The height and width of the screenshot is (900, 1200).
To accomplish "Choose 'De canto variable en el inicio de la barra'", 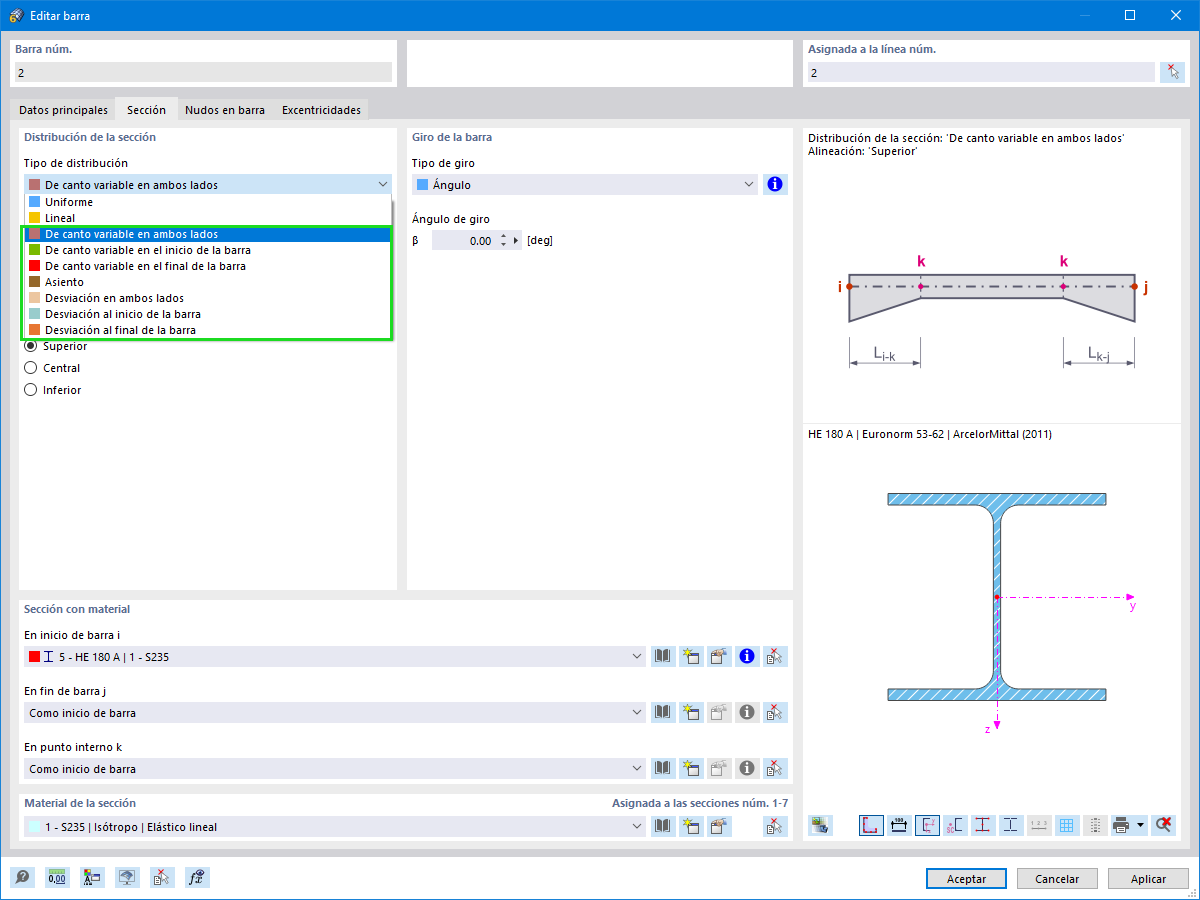I will pyautogui.click(x=207, y=250).
